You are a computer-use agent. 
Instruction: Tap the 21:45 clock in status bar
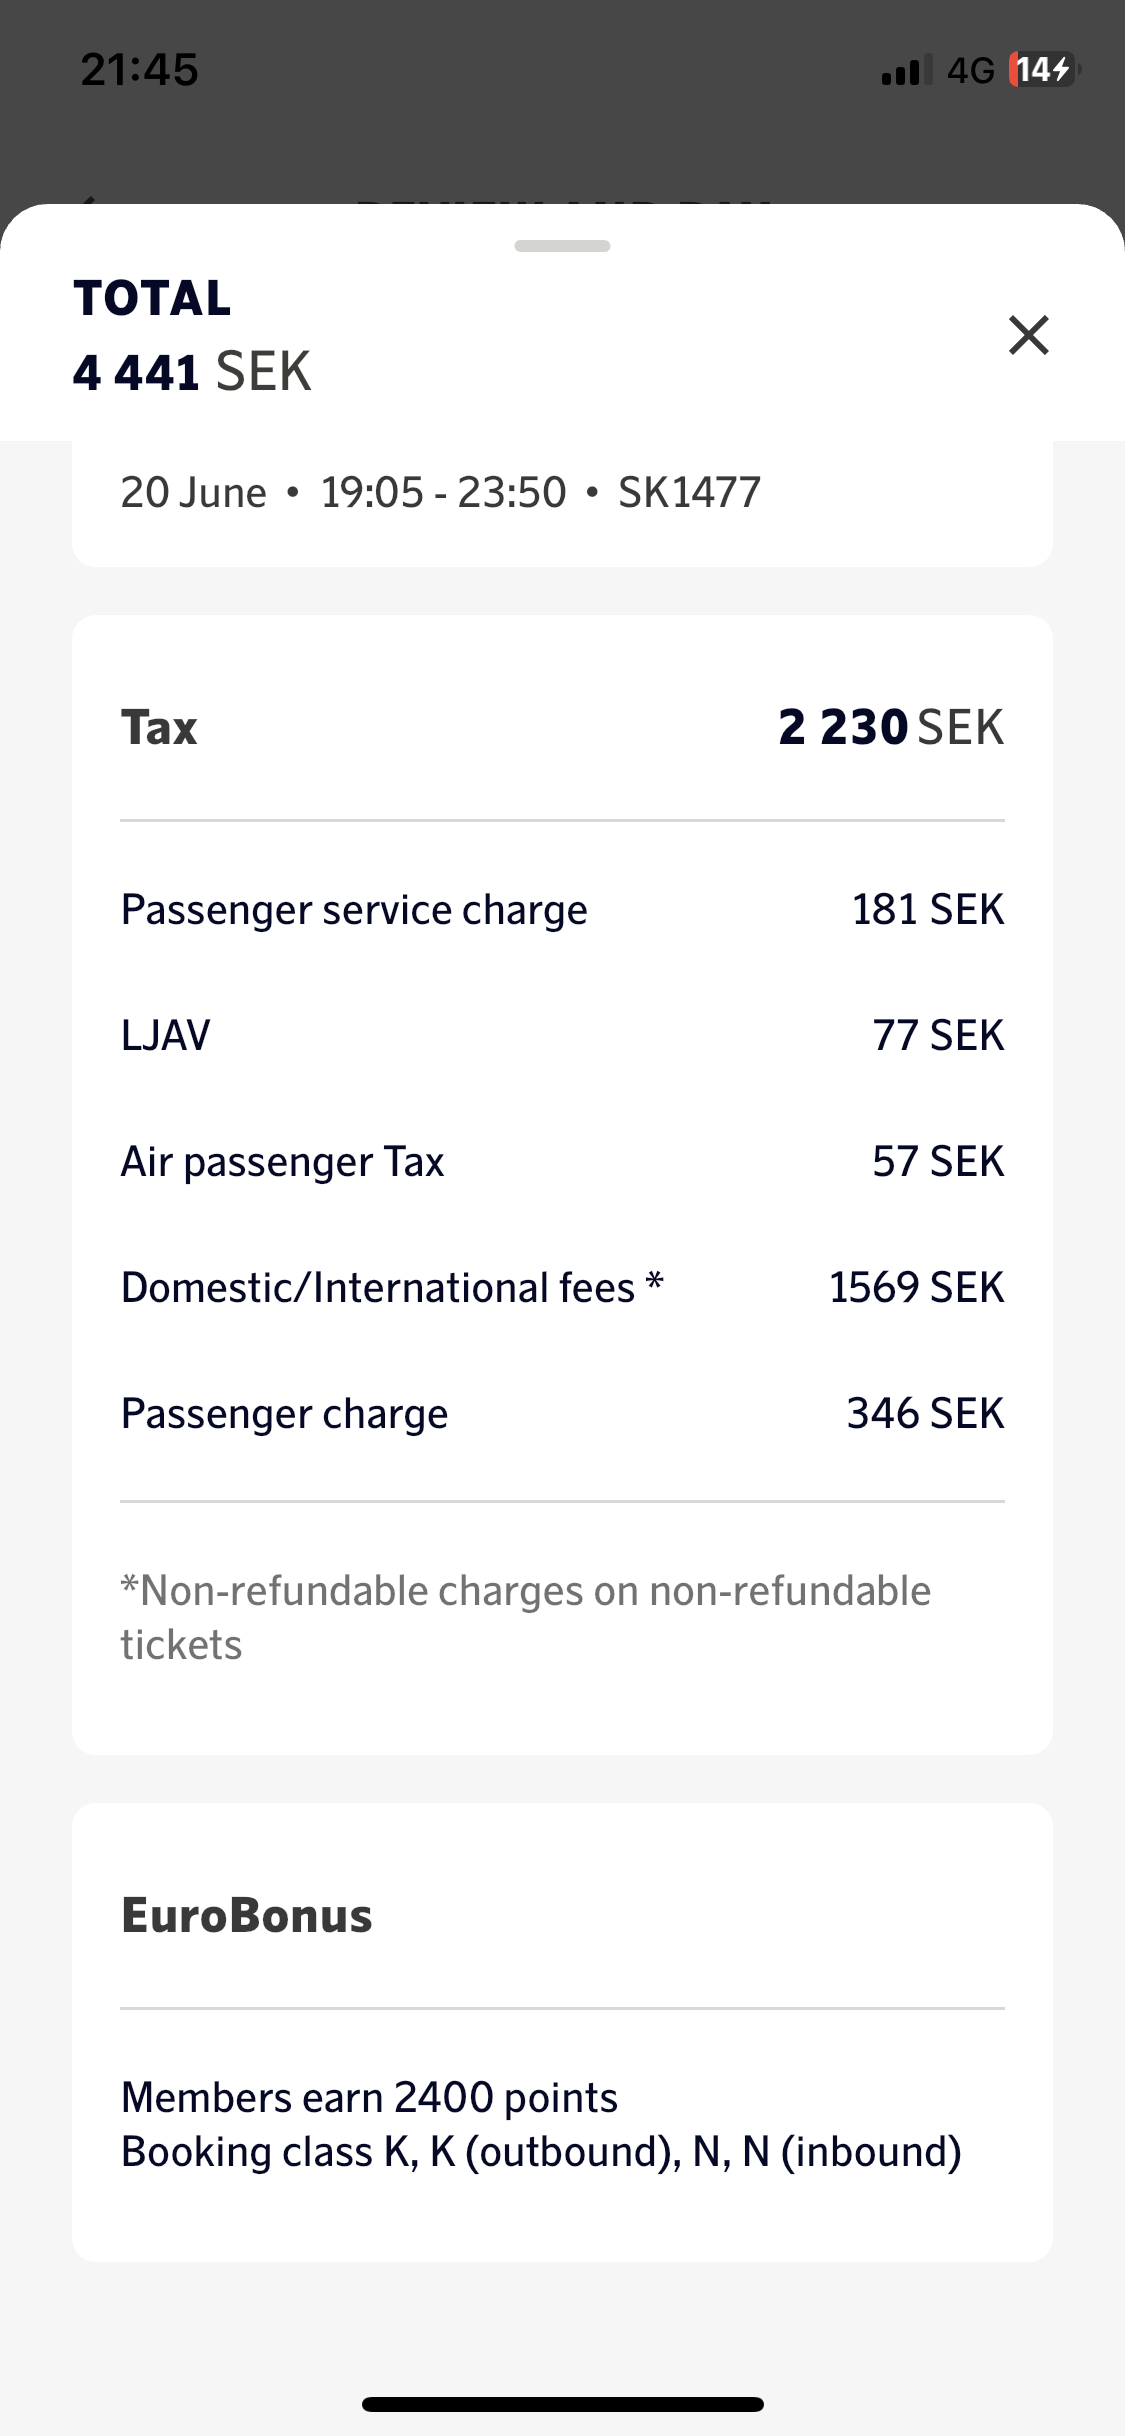coord(139,69)
